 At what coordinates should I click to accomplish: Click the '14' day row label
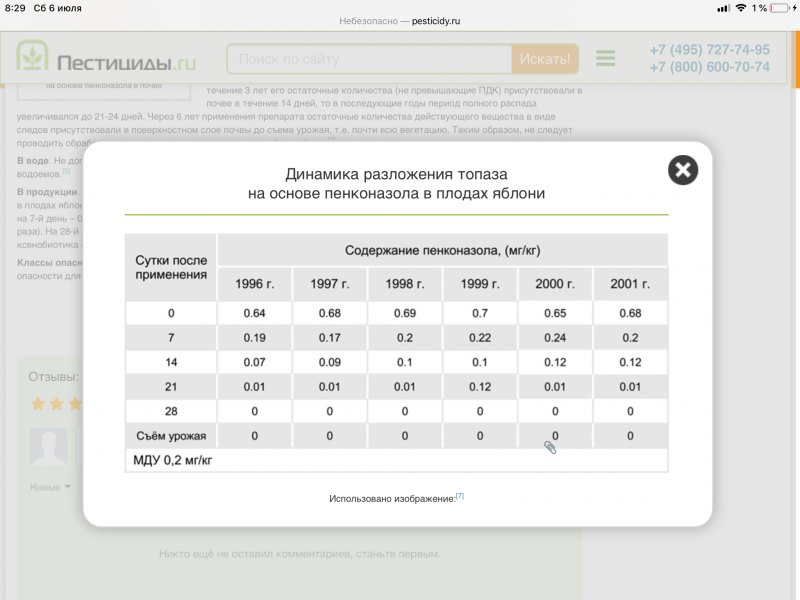coord(171,362)
